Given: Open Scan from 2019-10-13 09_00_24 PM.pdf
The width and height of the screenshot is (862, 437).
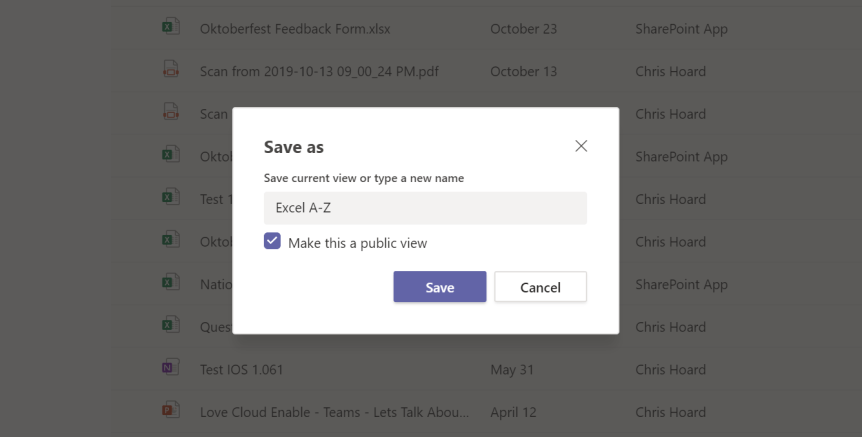Looking at the screenshot, I should [x=320, y=71].
